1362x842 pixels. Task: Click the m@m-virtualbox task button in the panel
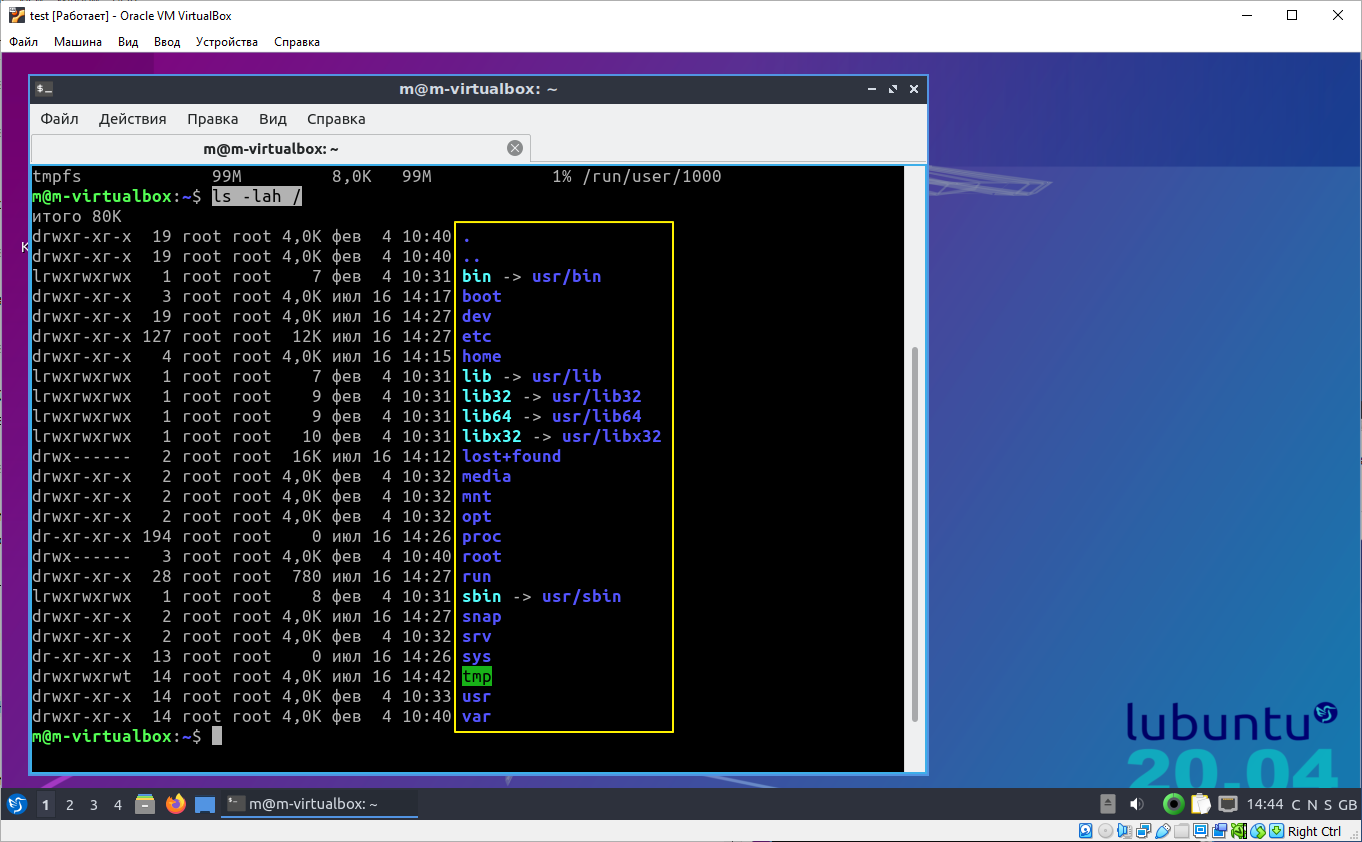tap(319, 804)
